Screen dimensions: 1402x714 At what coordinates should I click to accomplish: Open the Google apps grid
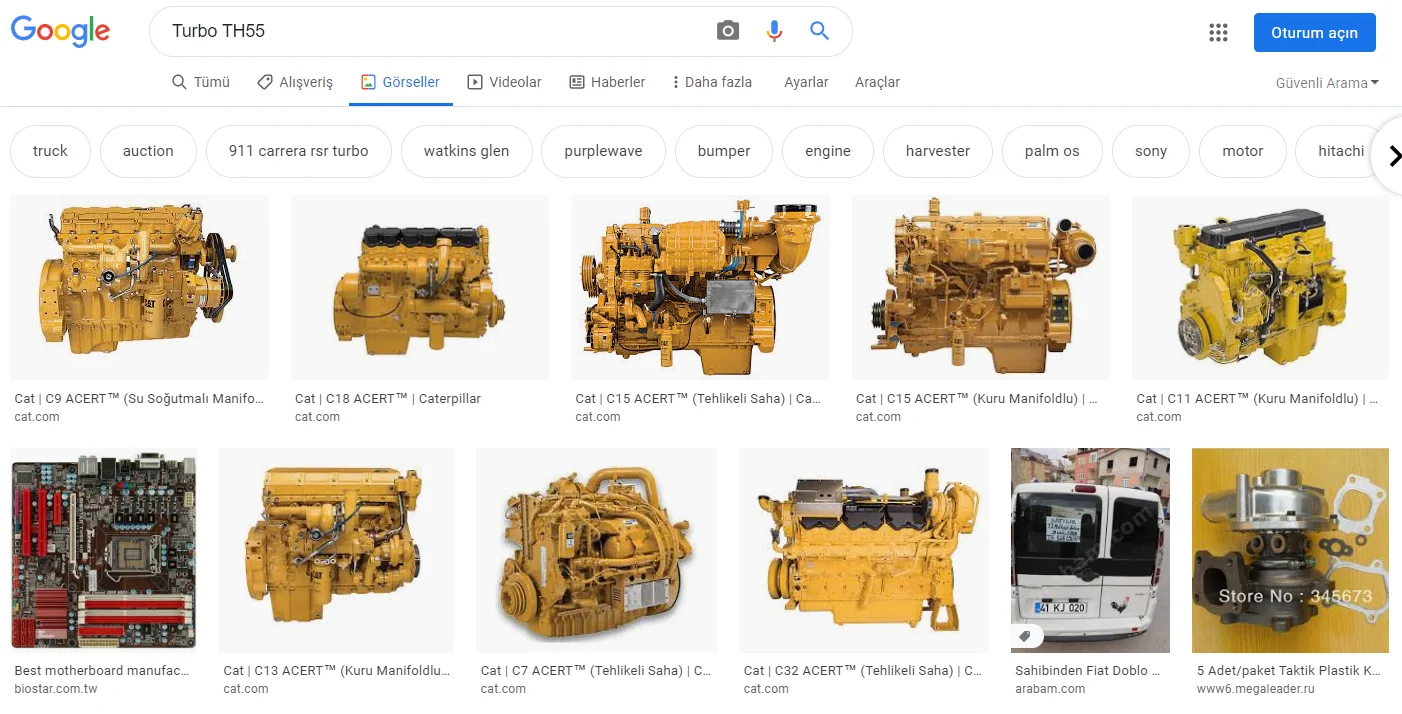1218,32
